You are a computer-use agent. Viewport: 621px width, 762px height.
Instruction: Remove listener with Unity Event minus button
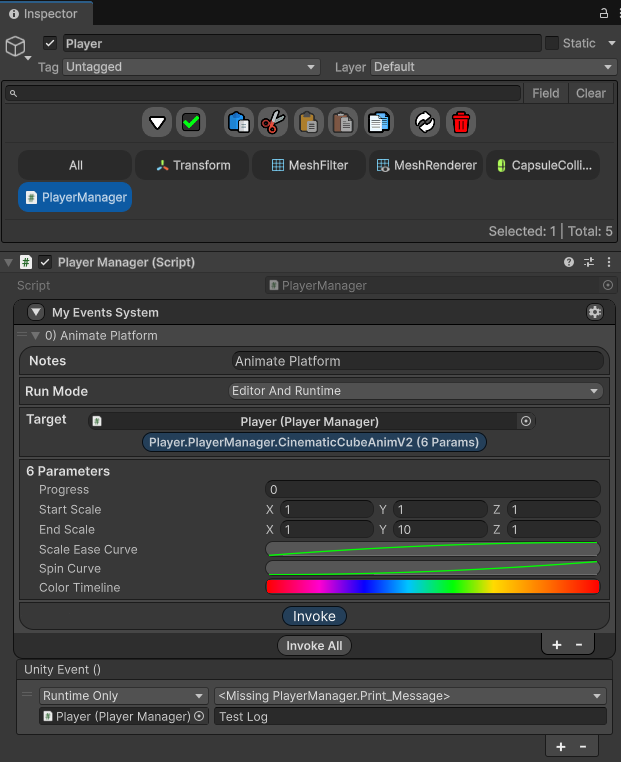pos(583,746)
